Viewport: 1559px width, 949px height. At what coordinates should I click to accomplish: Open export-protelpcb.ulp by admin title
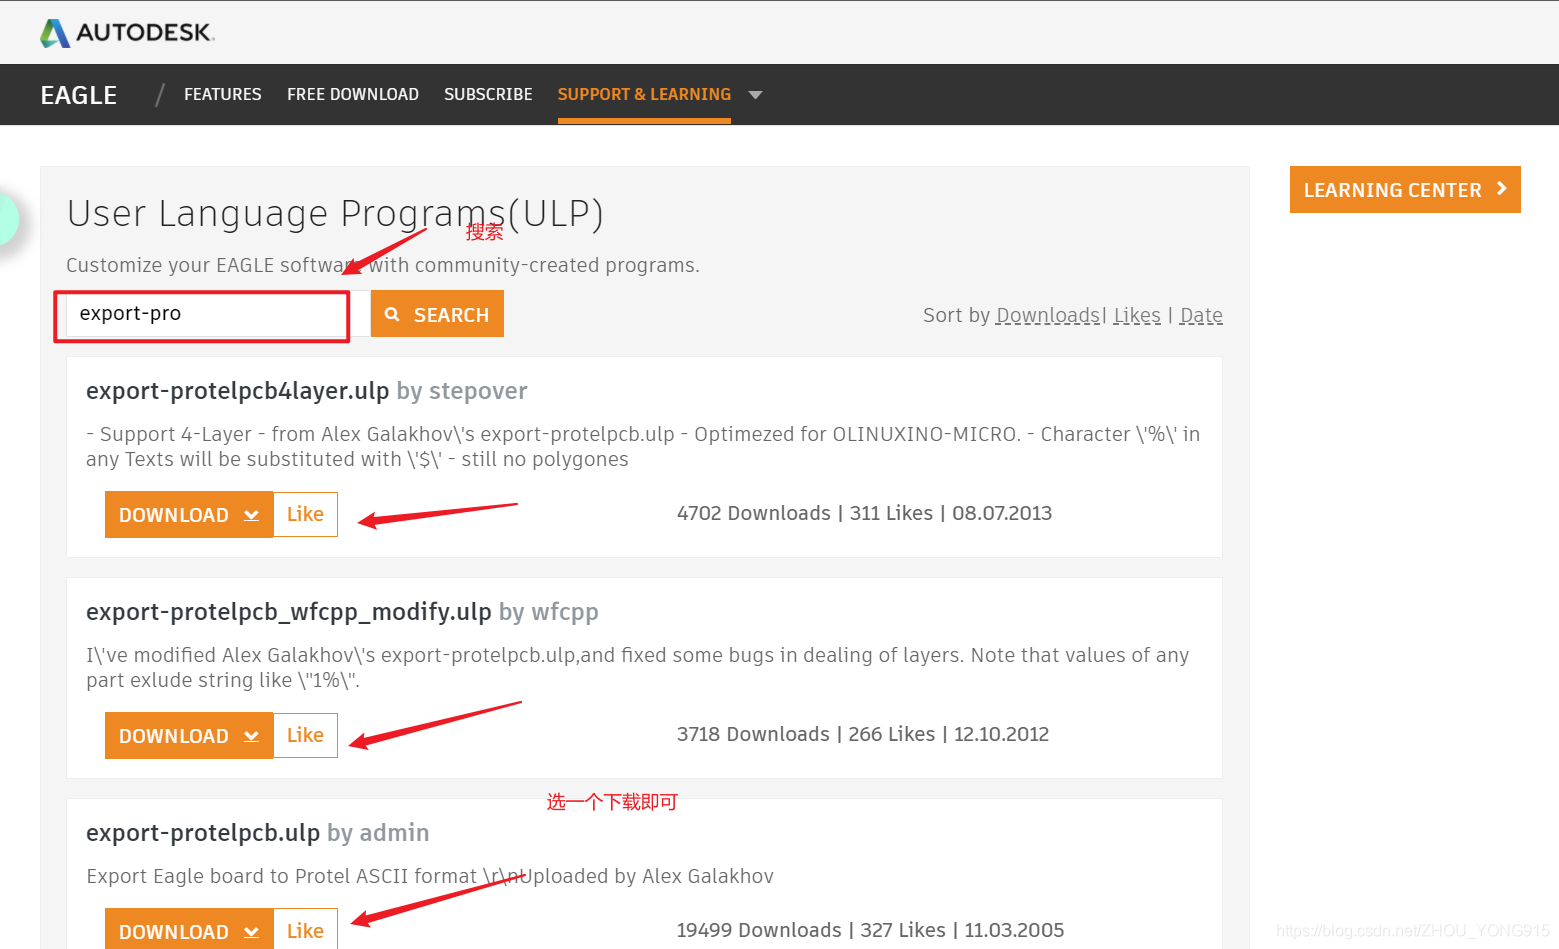(x=203, y=833)
